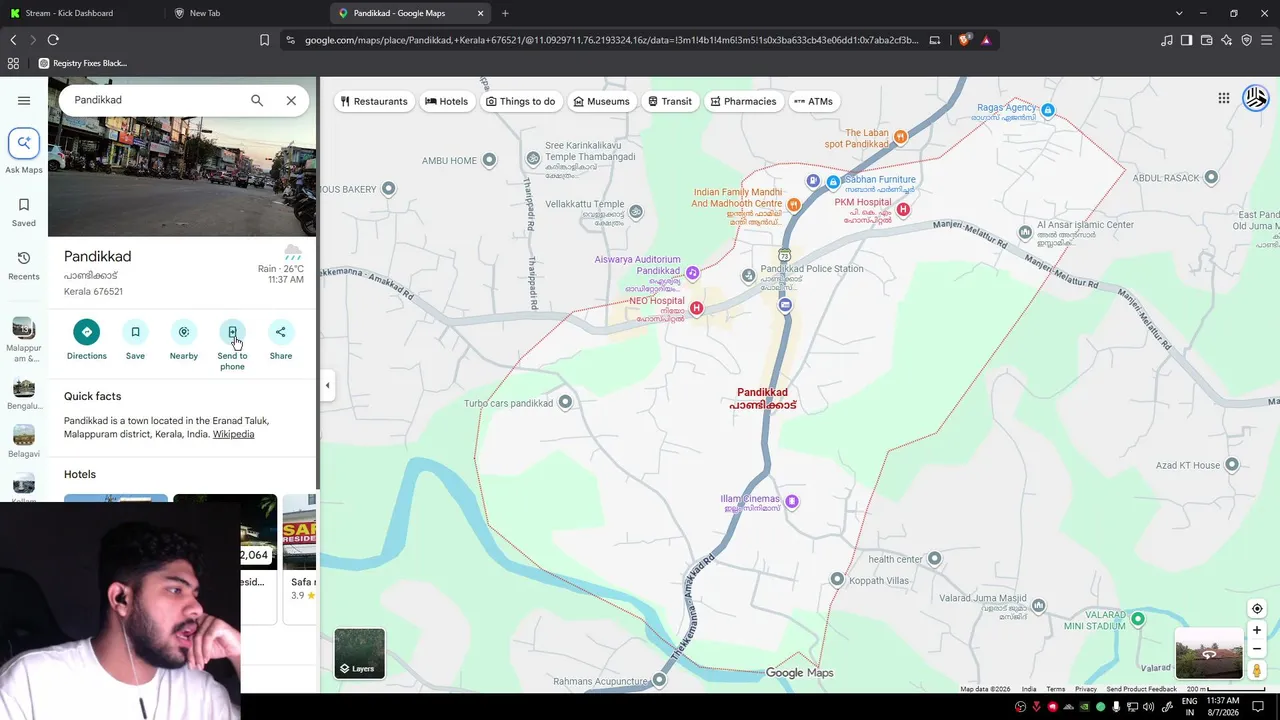Click the Turbo cars pandikkad marker

click(x=565, y=402)
